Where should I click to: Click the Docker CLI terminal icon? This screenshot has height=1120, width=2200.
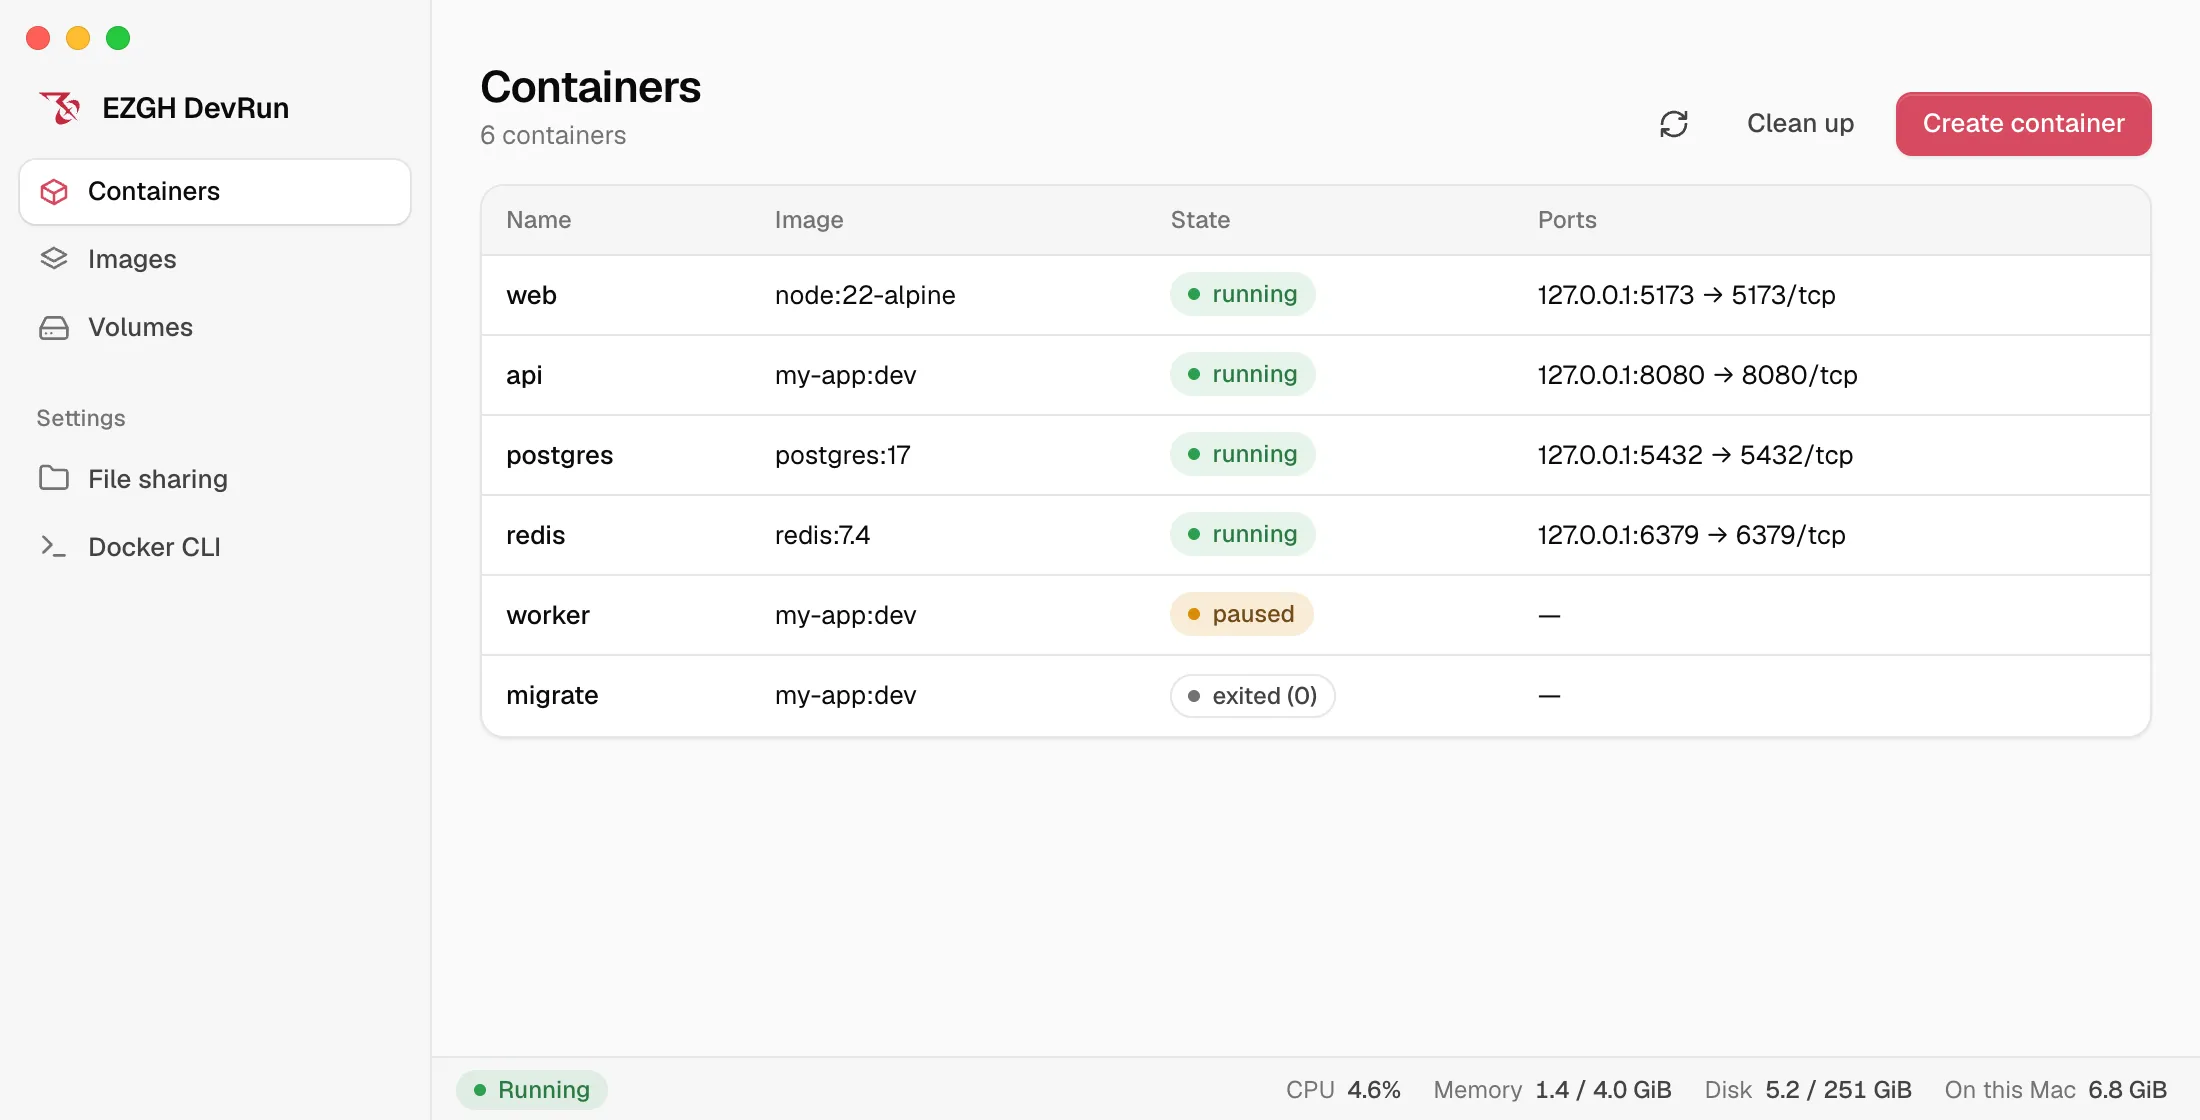(54, 546)
